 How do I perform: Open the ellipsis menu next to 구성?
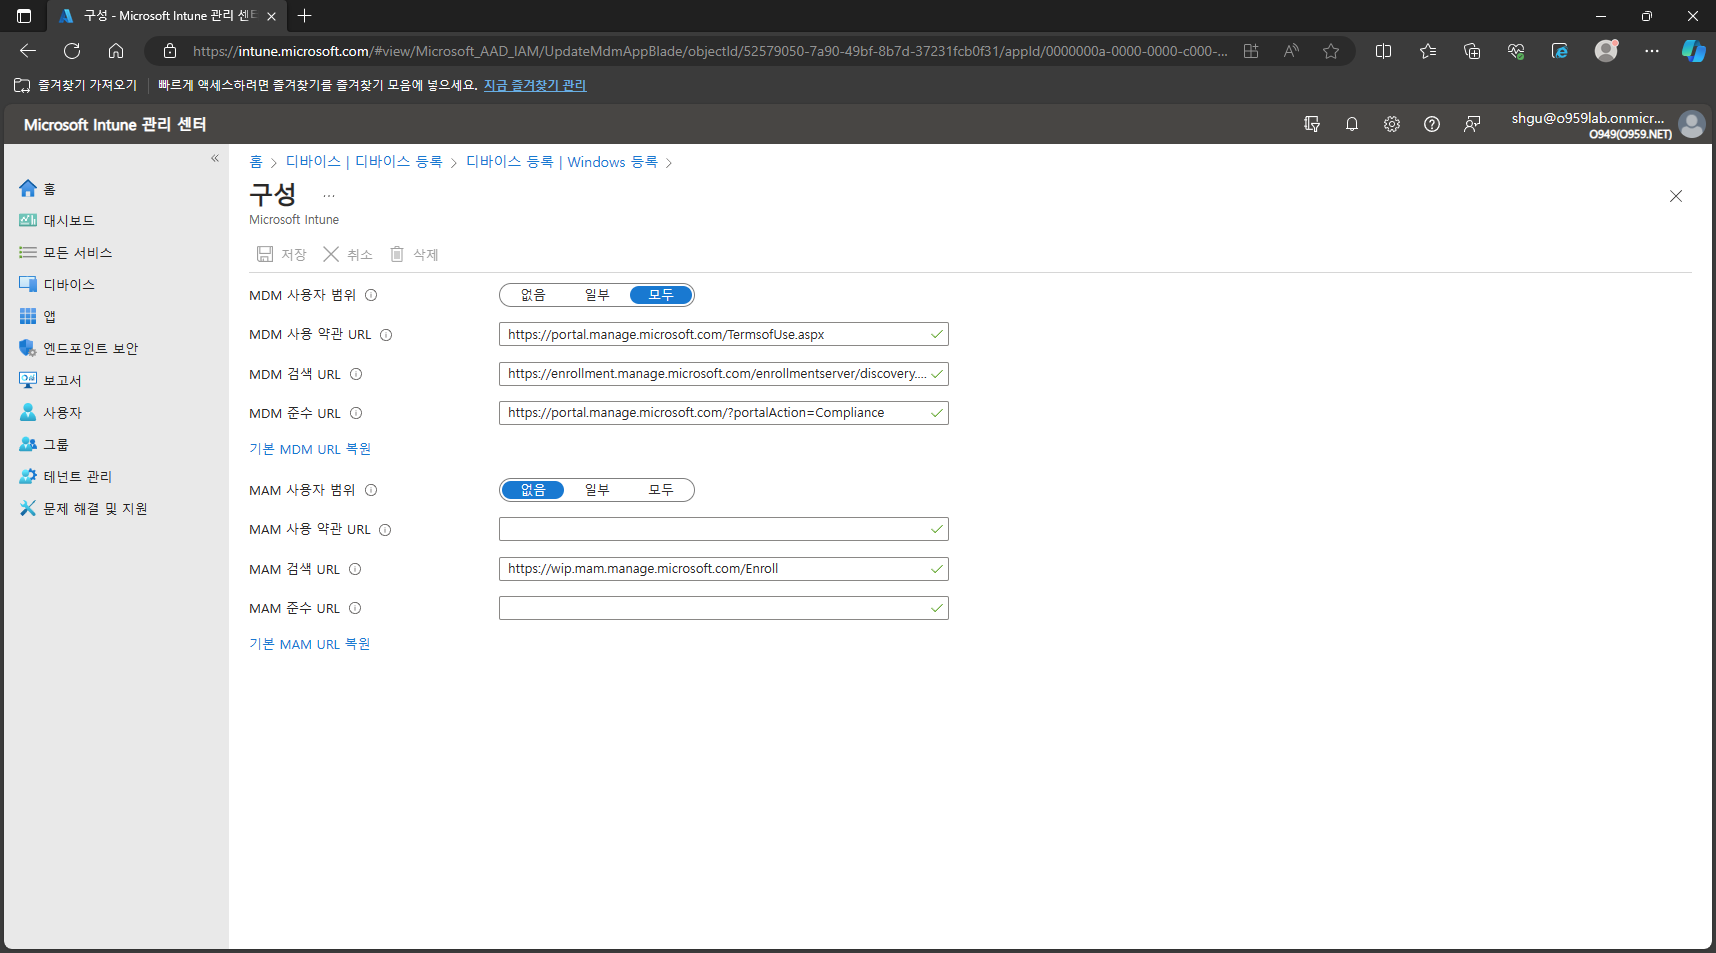tap(329, 196)
